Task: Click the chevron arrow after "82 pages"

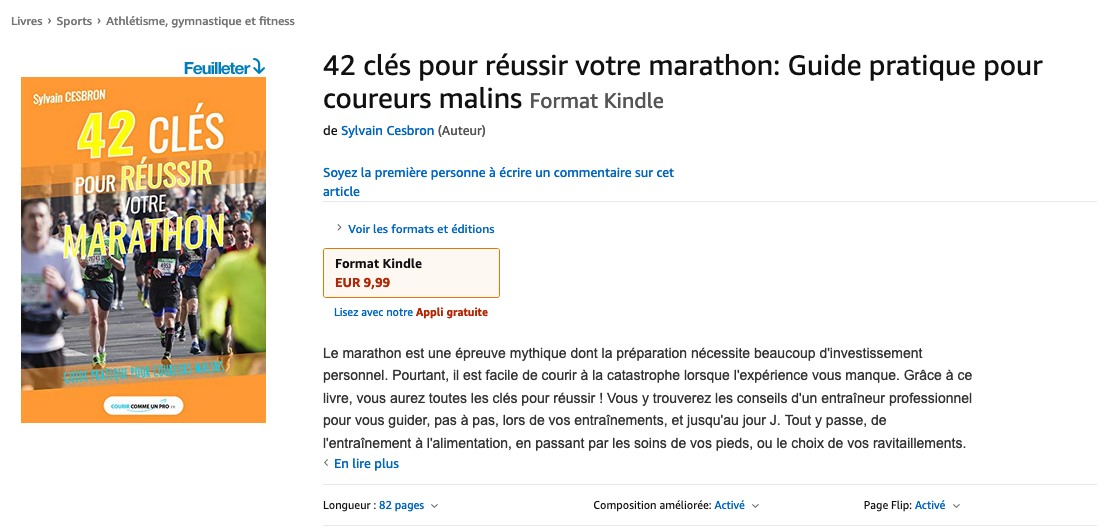Action: click(434, 506)
